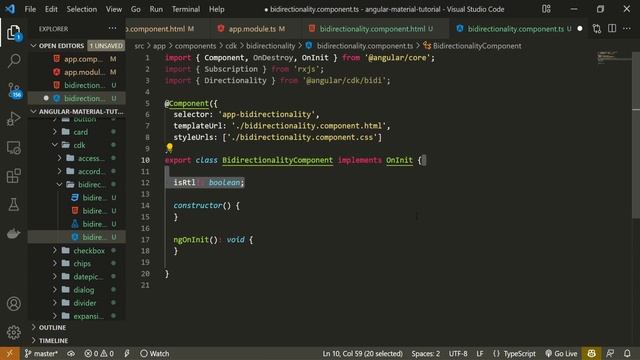This screenshot has height=360, width=640.
Task: Click Ln 10, Col 59 cursor position
Action: pyautogui.click(x=362, y=353)
